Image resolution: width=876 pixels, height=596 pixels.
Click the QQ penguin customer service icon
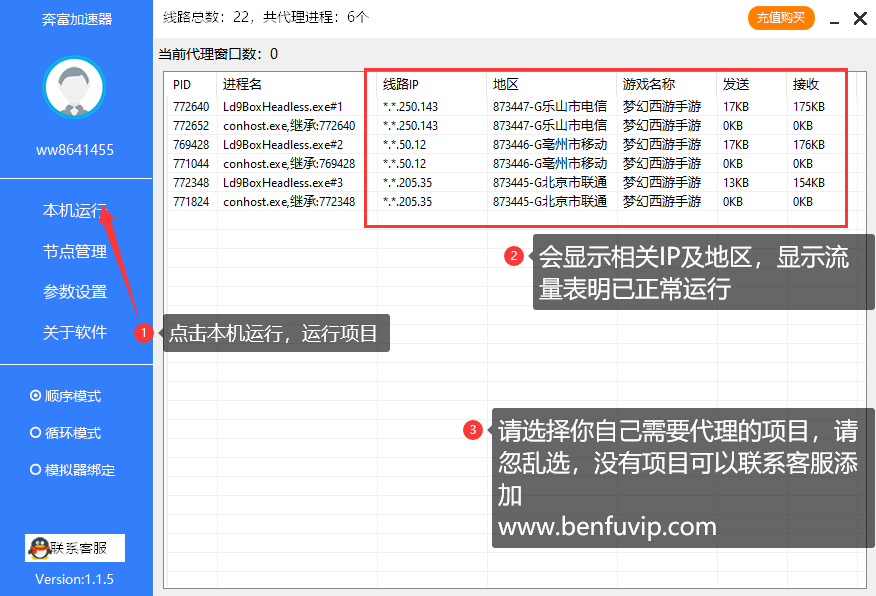[x=39, y=548]
